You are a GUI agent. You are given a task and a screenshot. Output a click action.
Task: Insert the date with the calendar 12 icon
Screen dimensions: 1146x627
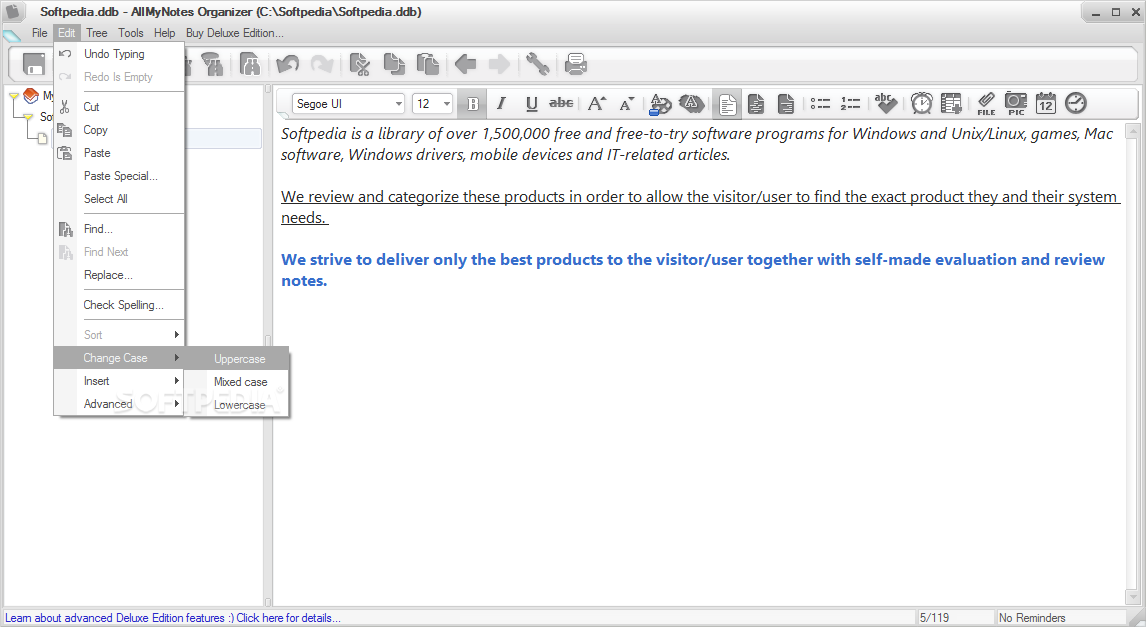coord(1046,104)
